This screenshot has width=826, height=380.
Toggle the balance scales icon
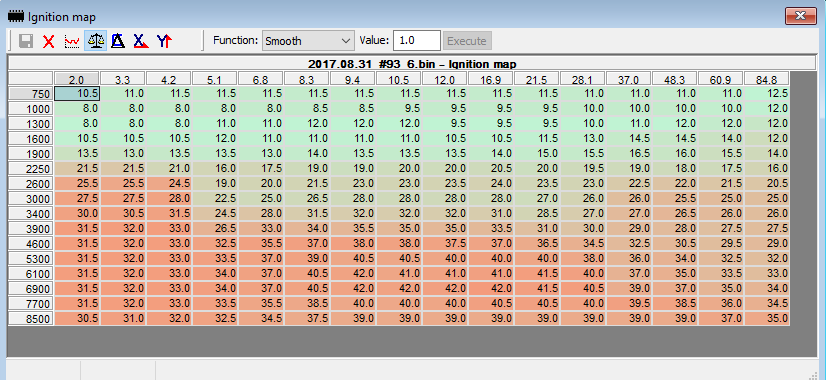[95, 41]
